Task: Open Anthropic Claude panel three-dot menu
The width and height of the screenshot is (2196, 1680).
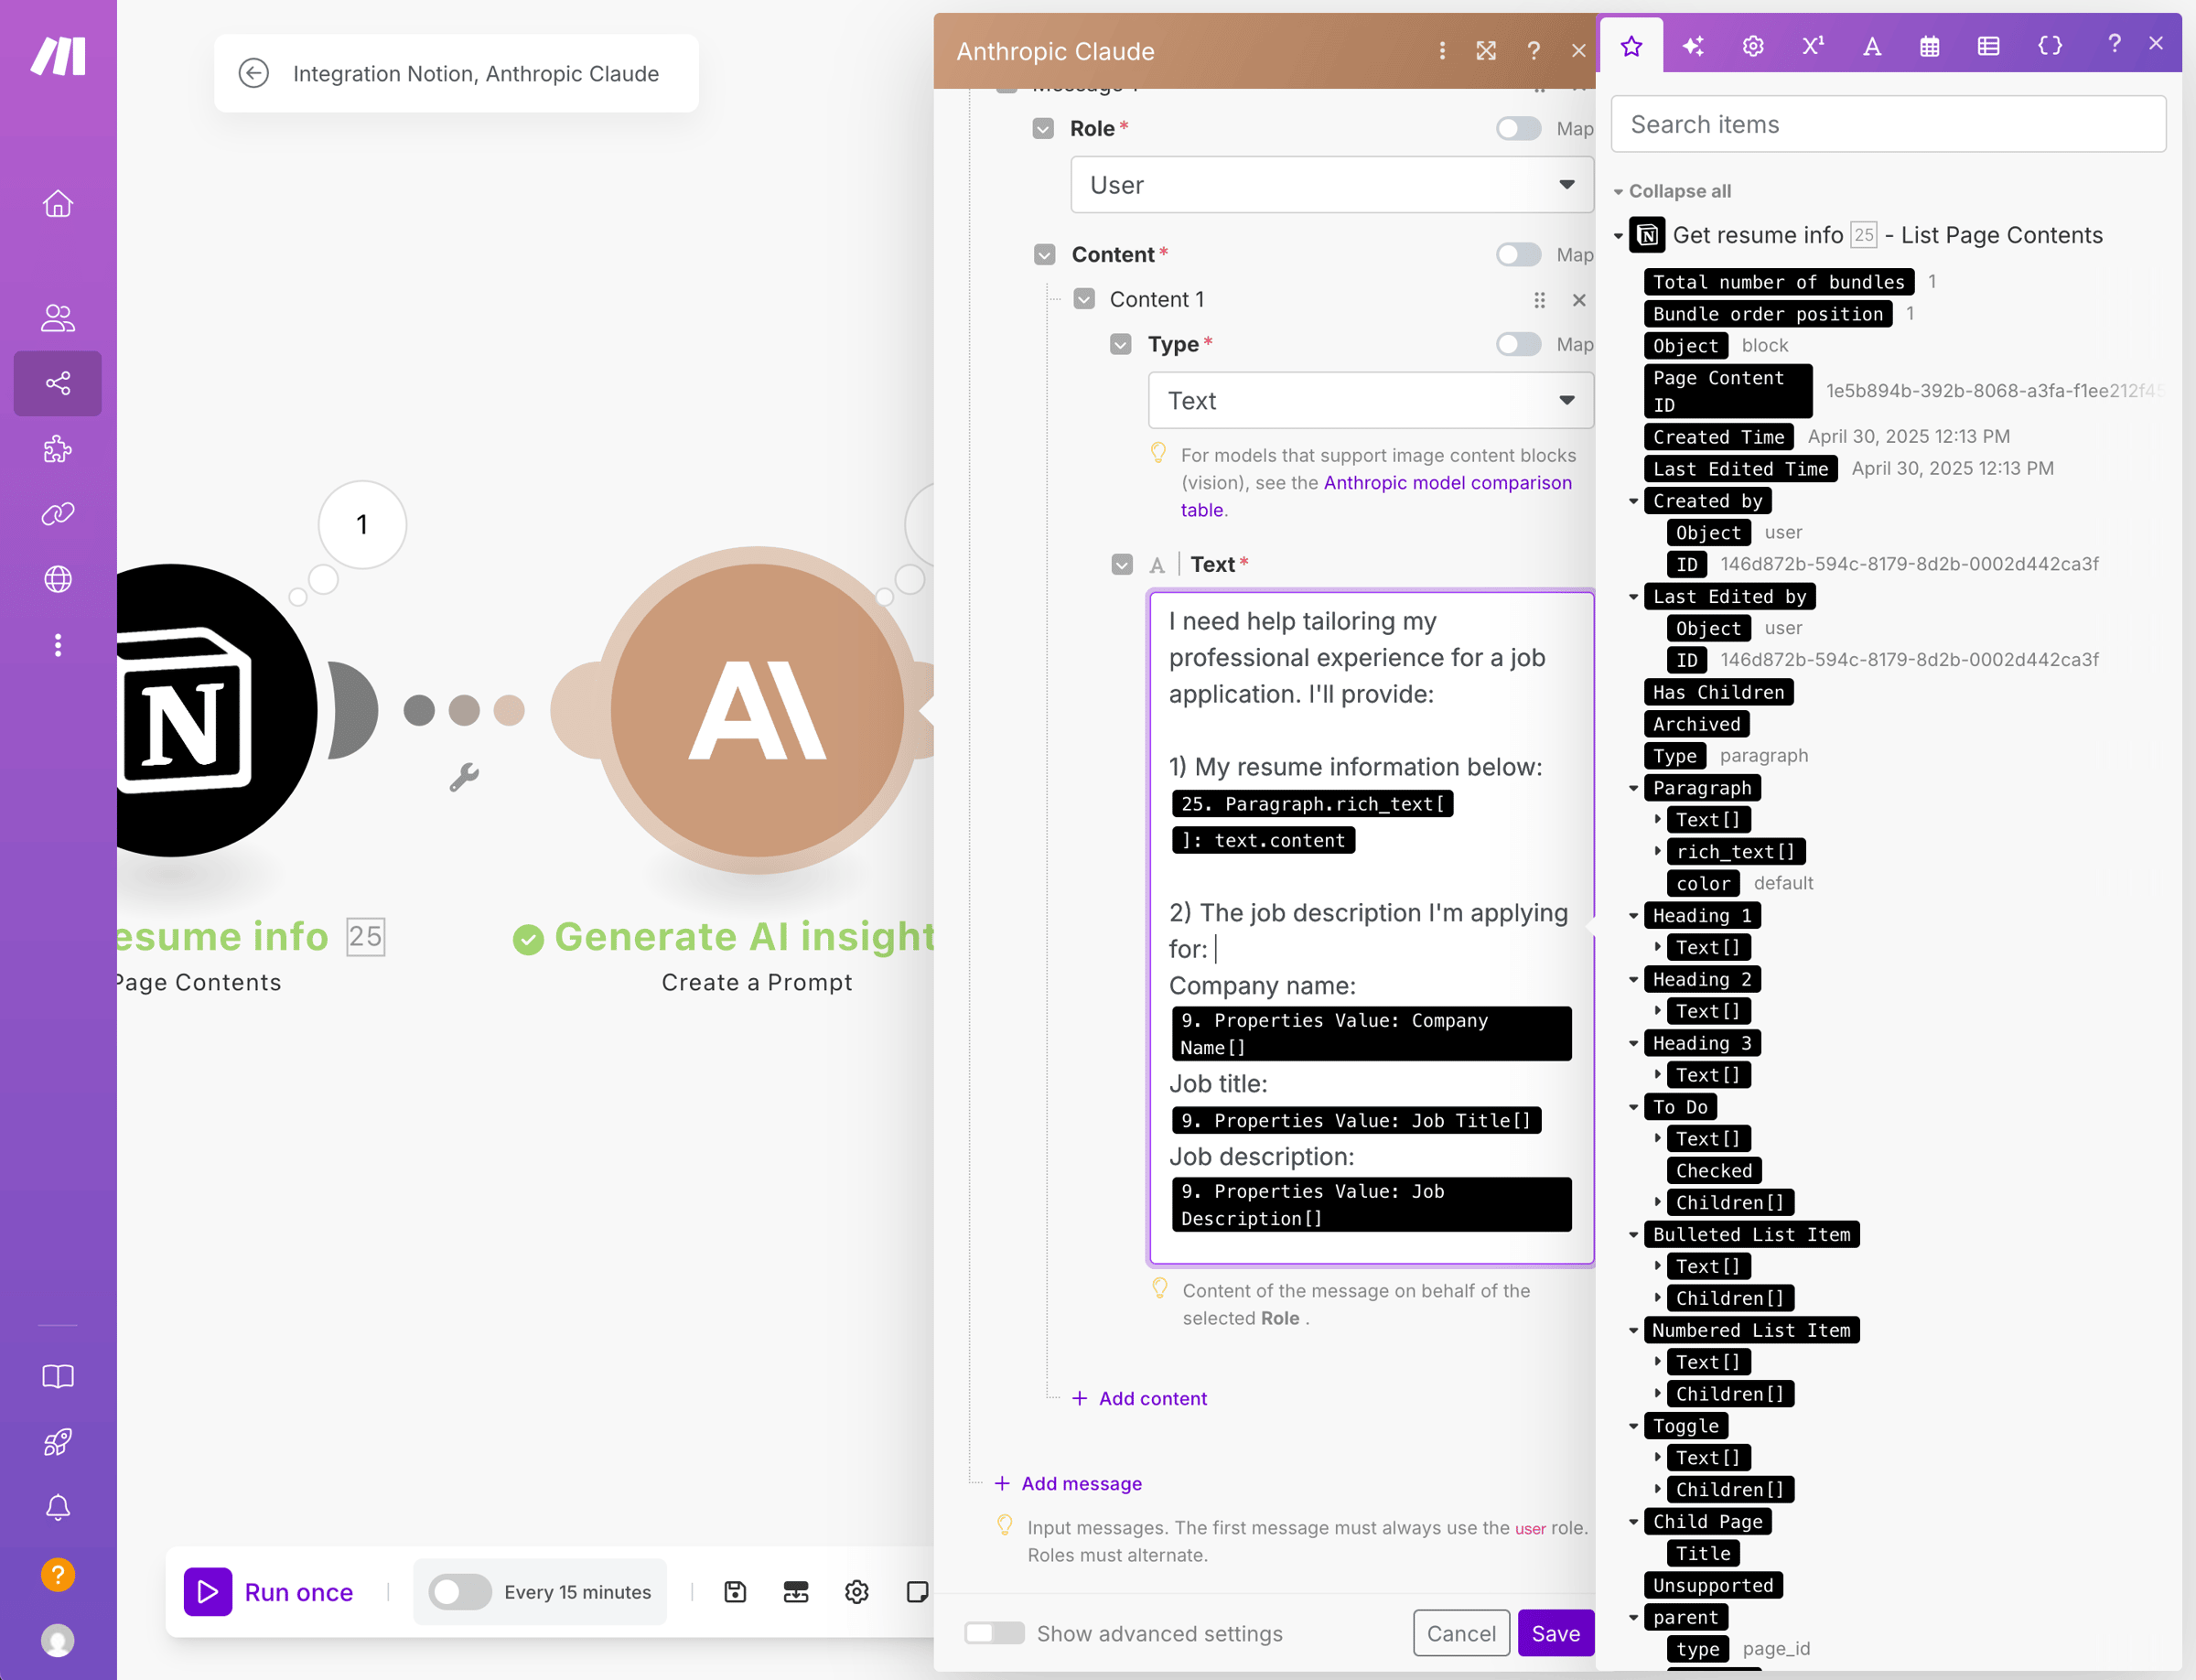Action: [x=1442, y=51]
